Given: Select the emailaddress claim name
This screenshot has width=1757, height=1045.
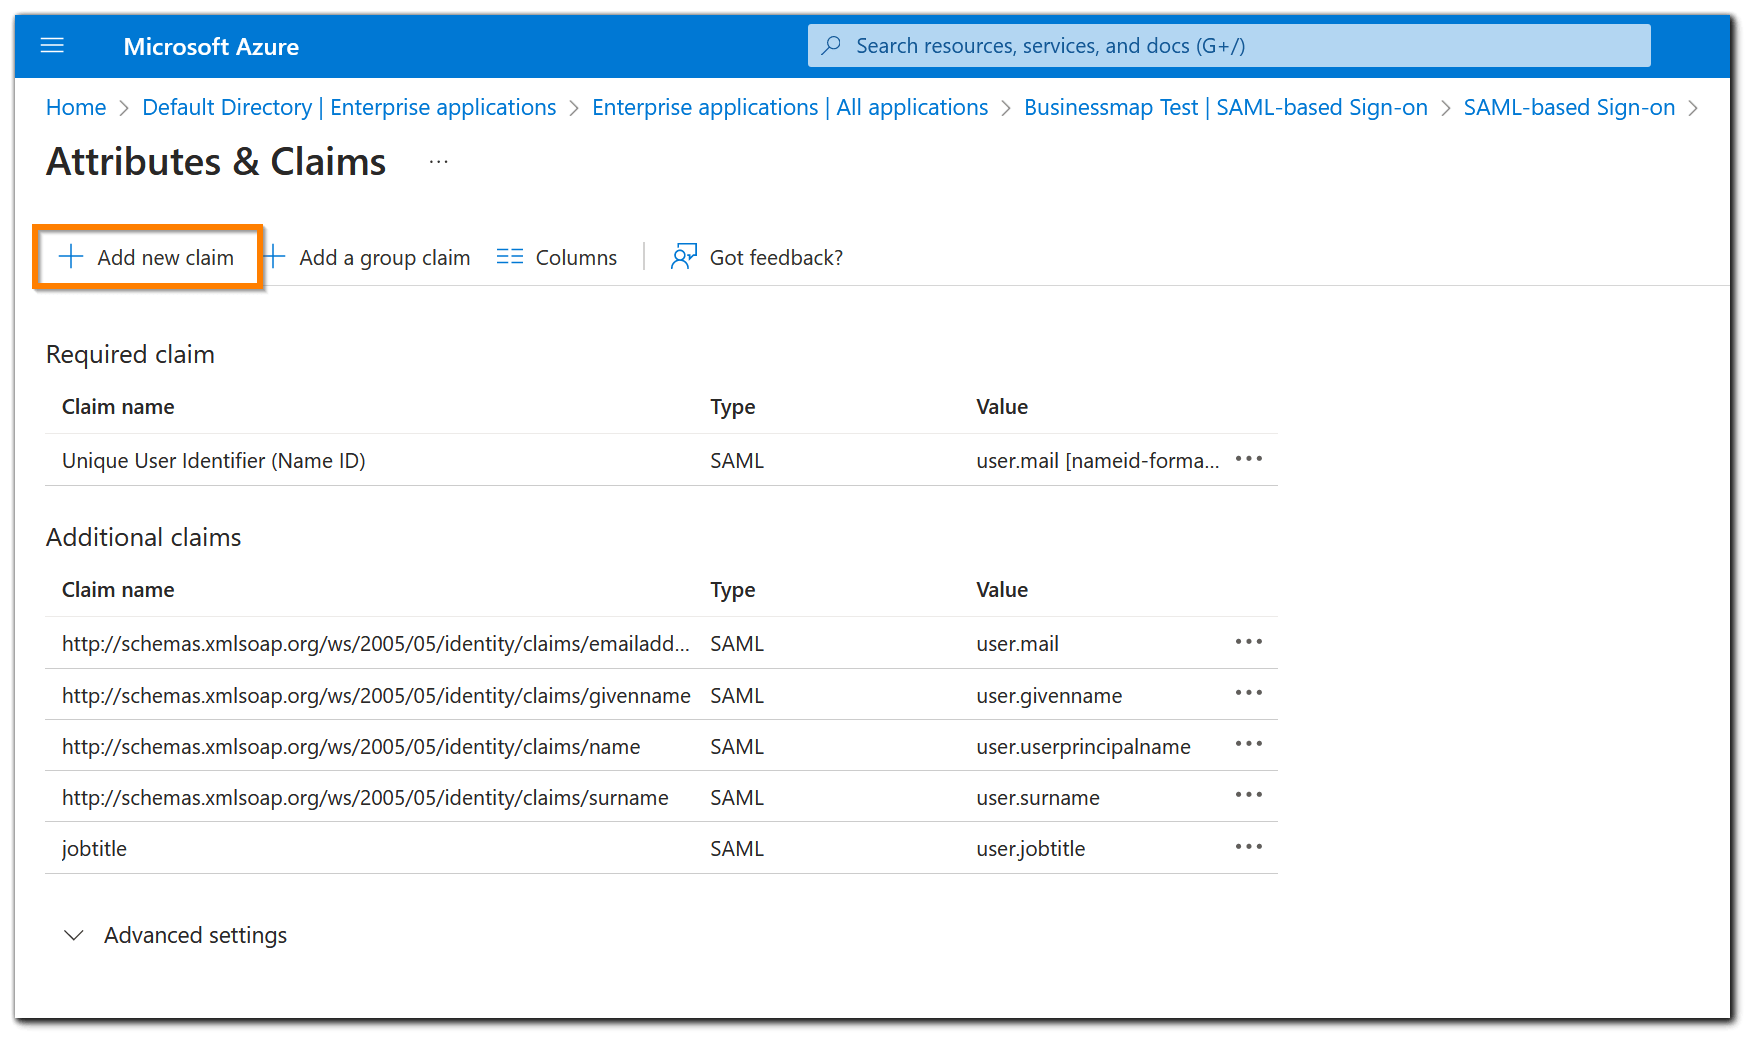Looking at the screenshot, I should point(376,644).
